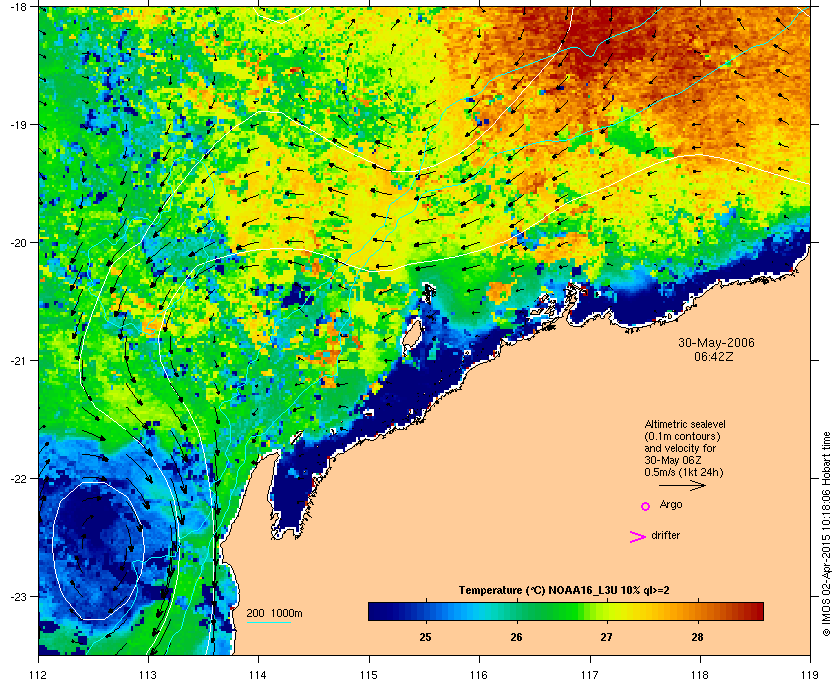Click the cyan 200 1000m depth line sample
840x680 pixels.
[268, 623]
